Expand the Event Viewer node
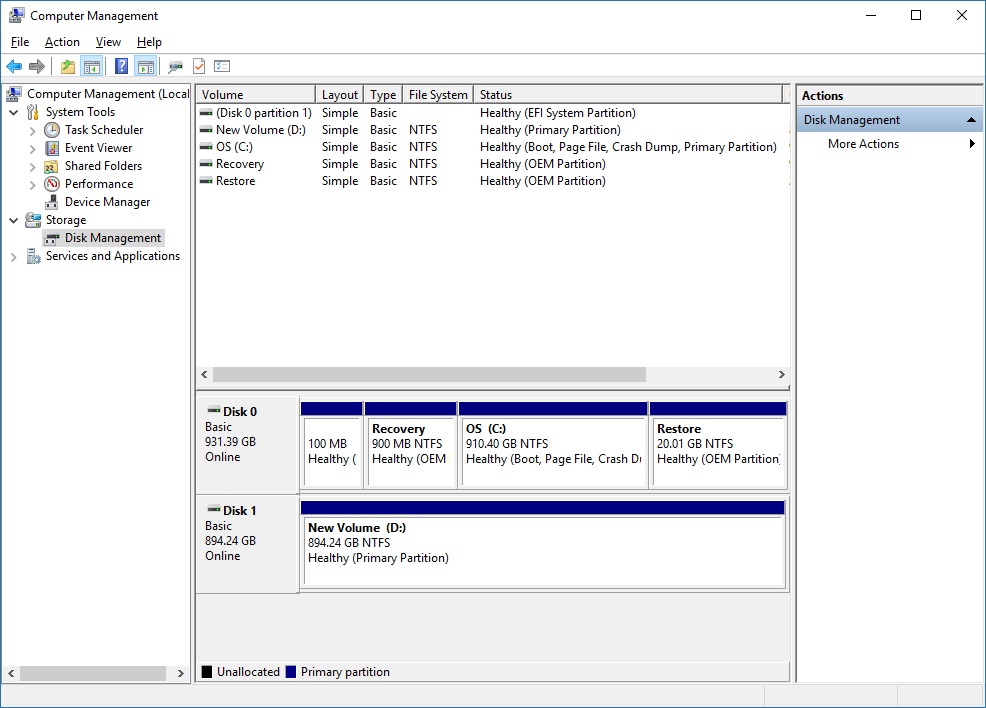The width and height of the screenshot is (986, 708). (33, 149)
